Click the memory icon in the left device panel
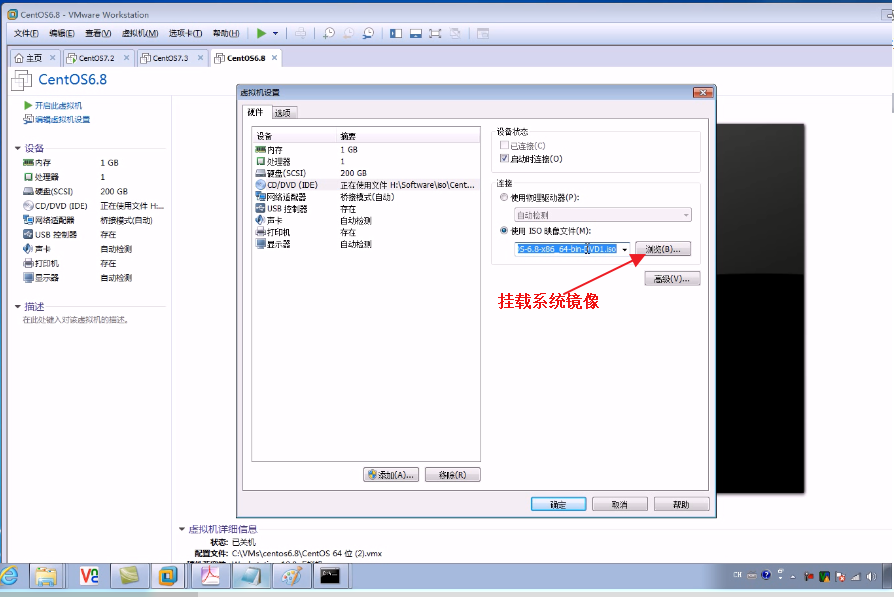The height and width of the screenshot is (597, 894). point(28,163)
